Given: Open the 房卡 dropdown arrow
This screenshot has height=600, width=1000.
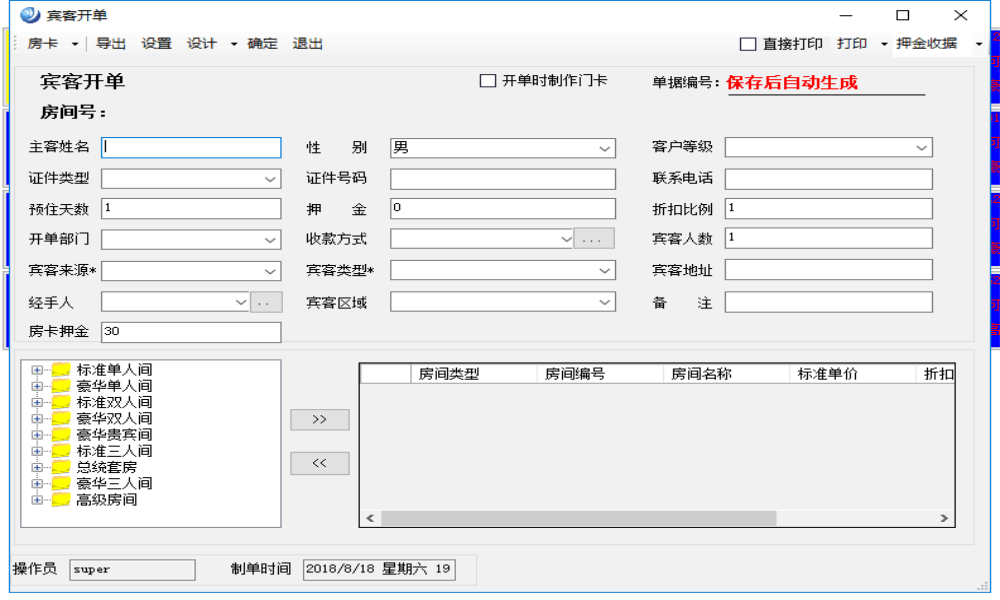Looking at the screenshot, I should (75, 45).
